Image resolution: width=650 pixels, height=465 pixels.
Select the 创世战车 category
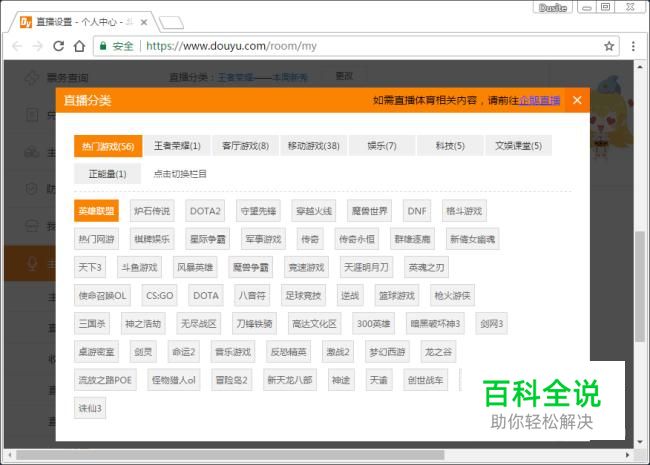pos(425,380)
